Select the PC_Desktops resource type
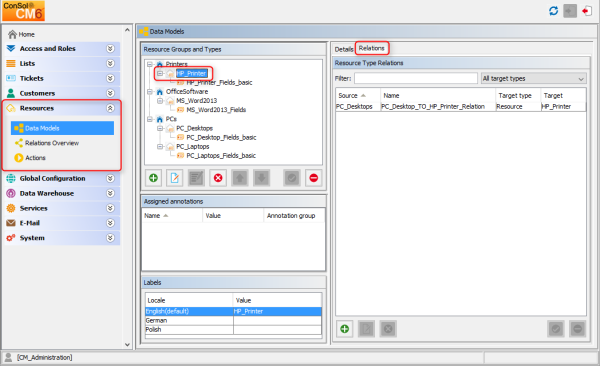Image resolution: width=600 pixels, height=366 pixels. coord(194,129)
